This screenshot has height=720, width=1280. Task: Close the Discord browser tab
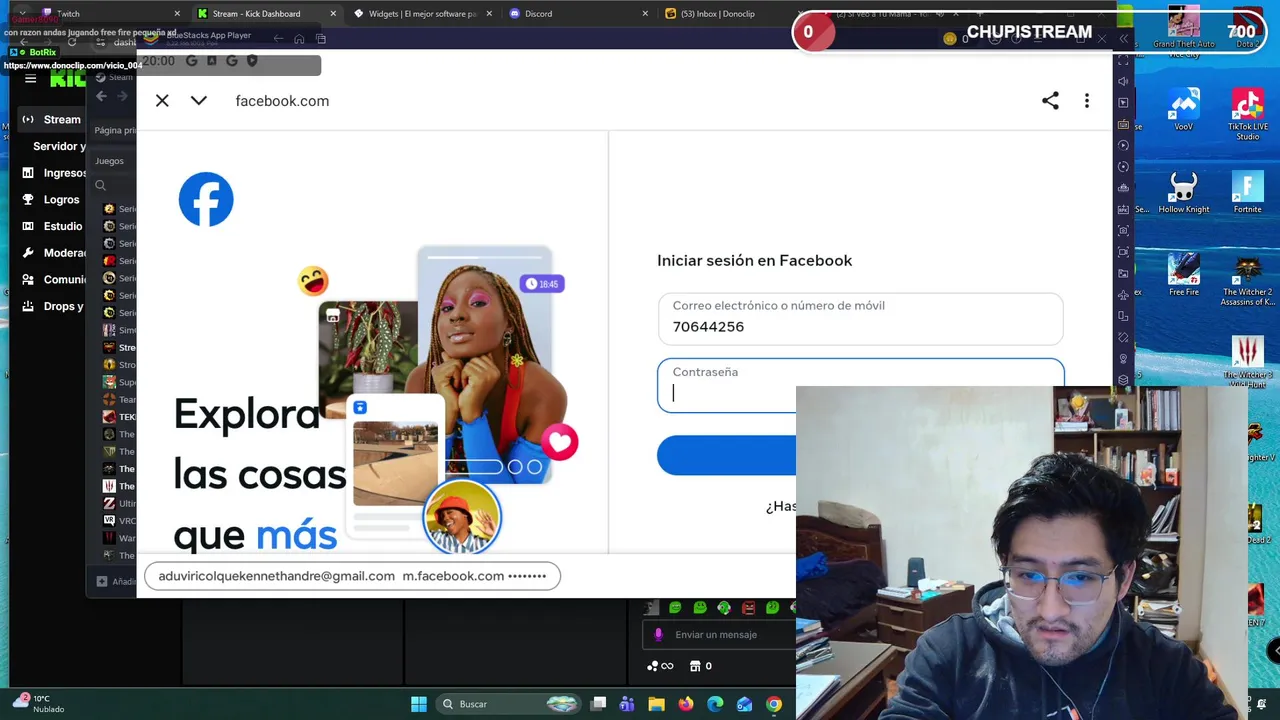click(x=645, y=14)
